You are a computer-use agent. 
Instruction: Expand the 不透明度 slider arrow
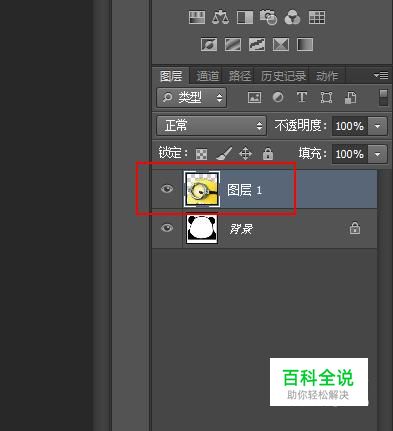[x=377, y=126]
